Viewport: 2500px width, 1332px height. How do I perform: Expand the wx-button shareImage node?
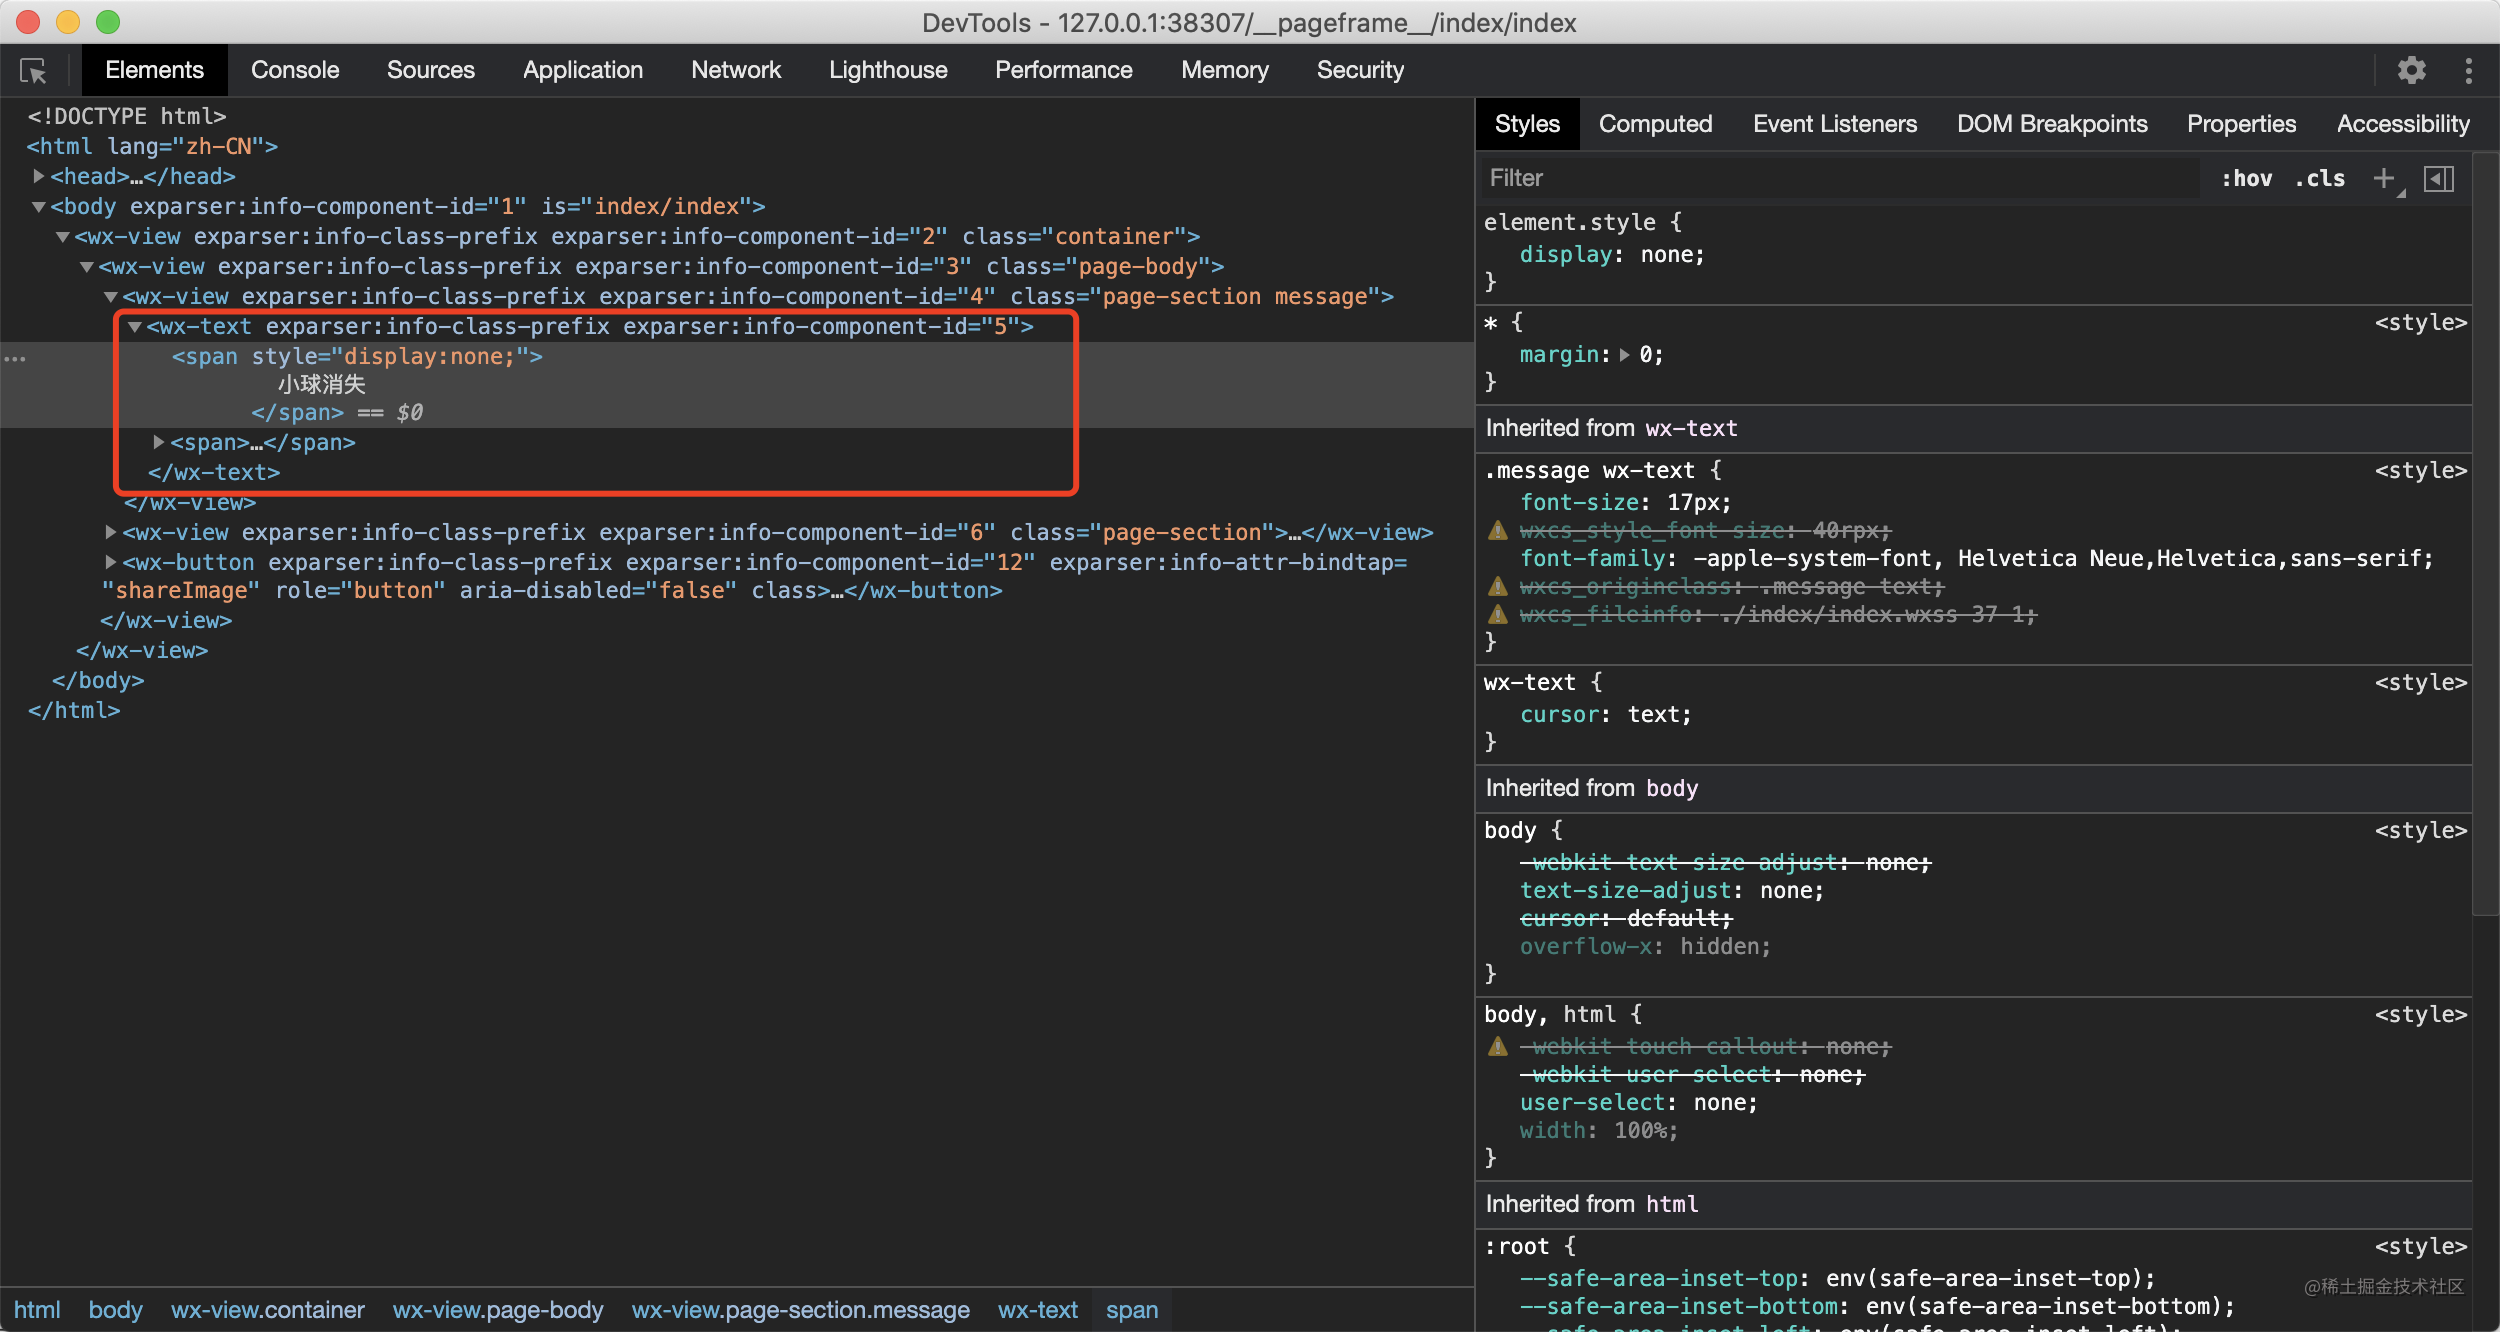point(111,562)
